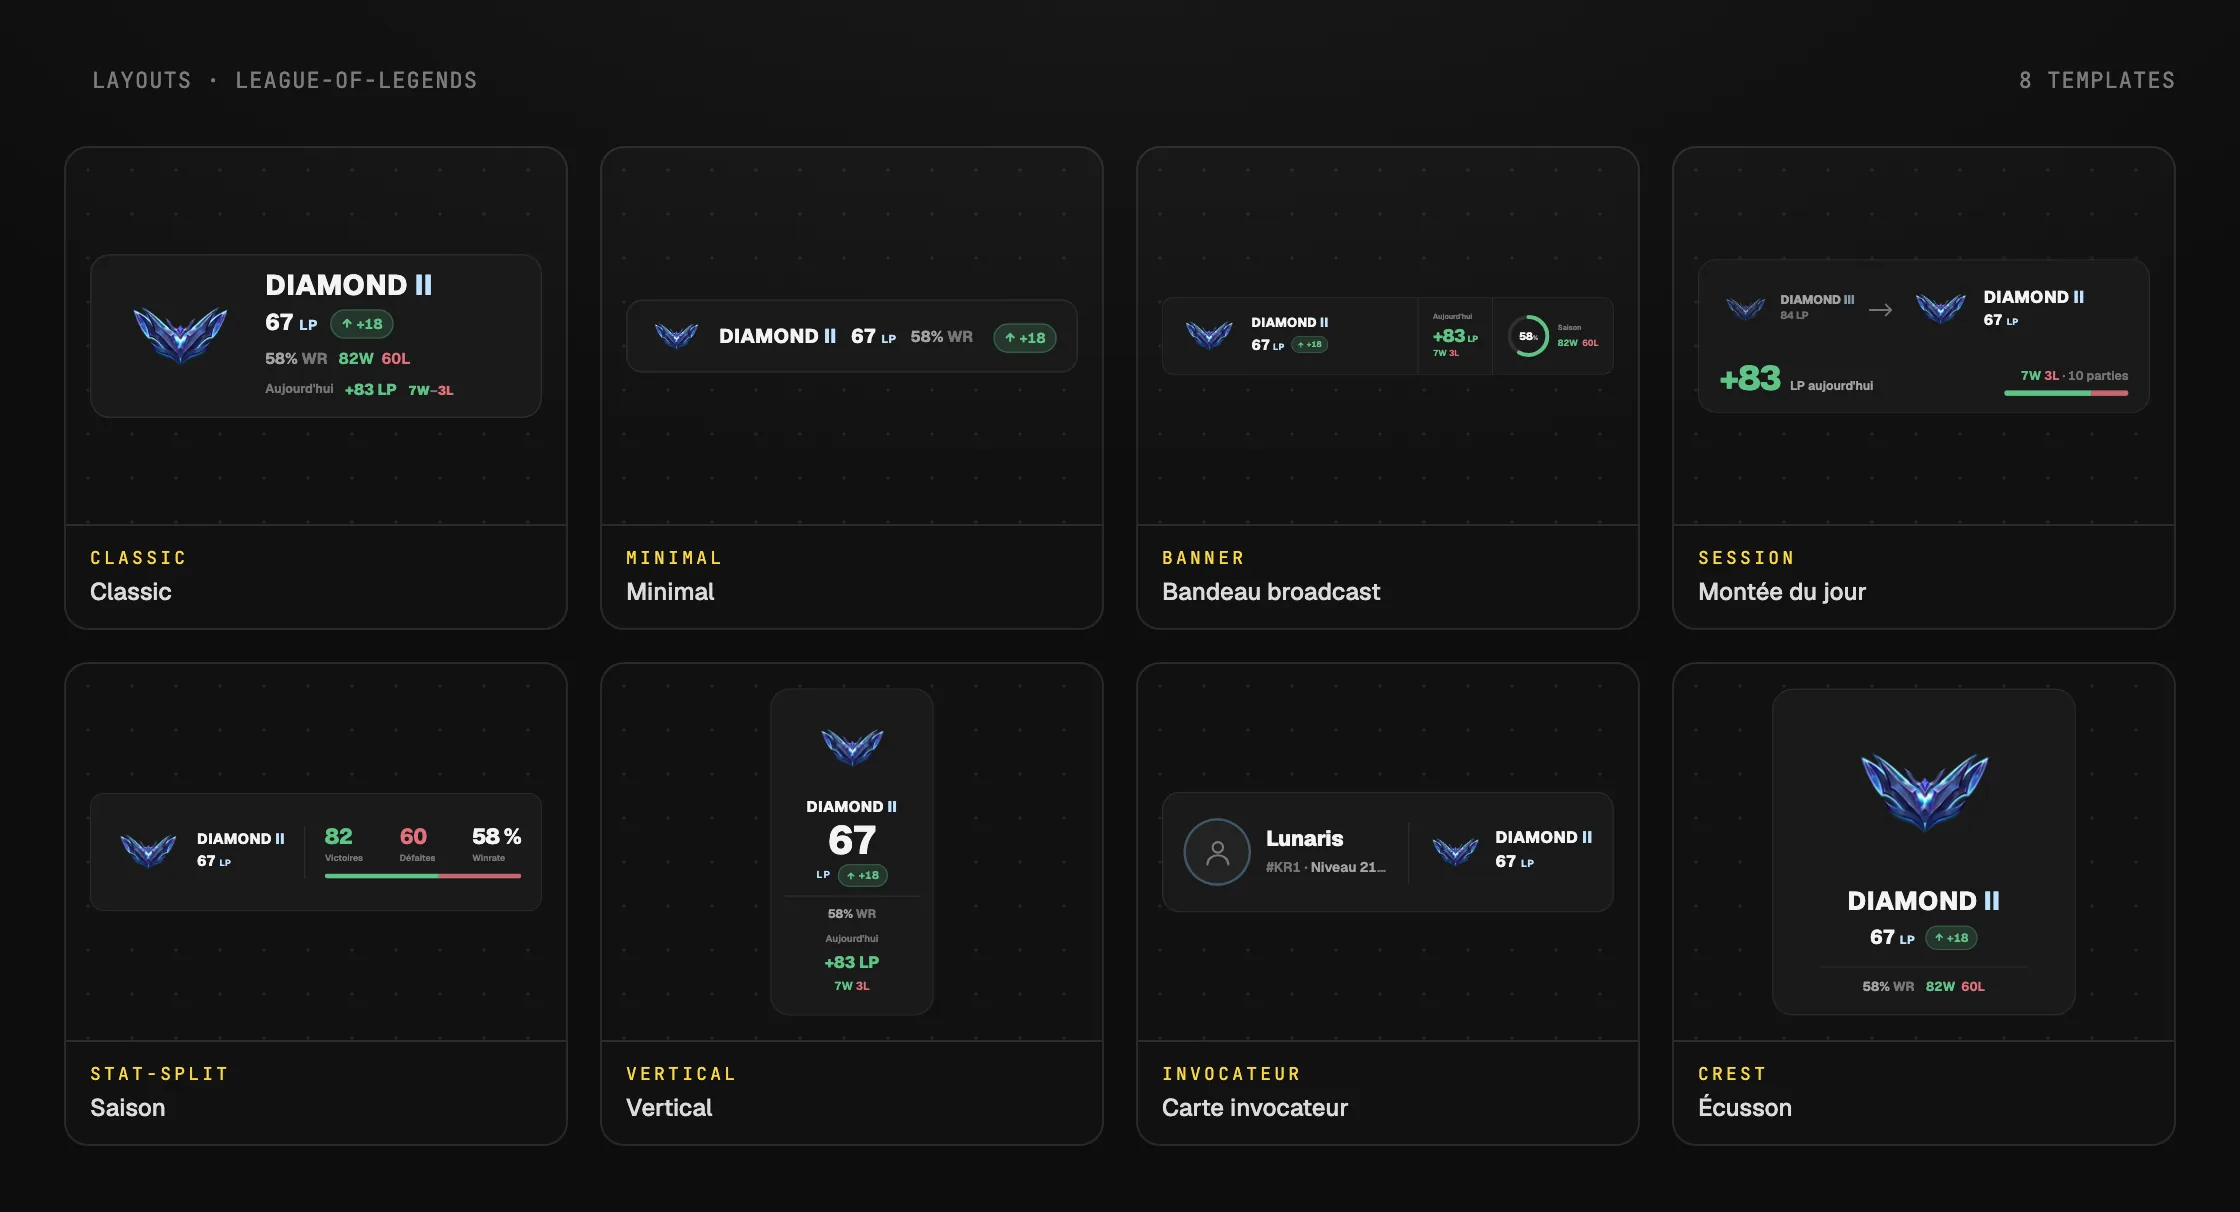Click the Diamond emblem in Carte invocateur preview
The height and width of the screenshot is (1212, 2240).
coord(1455,851)
